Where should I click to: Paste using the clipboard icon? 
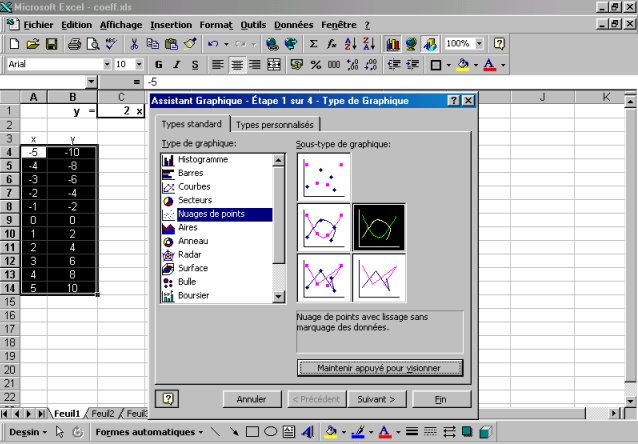tap(171, 44)
